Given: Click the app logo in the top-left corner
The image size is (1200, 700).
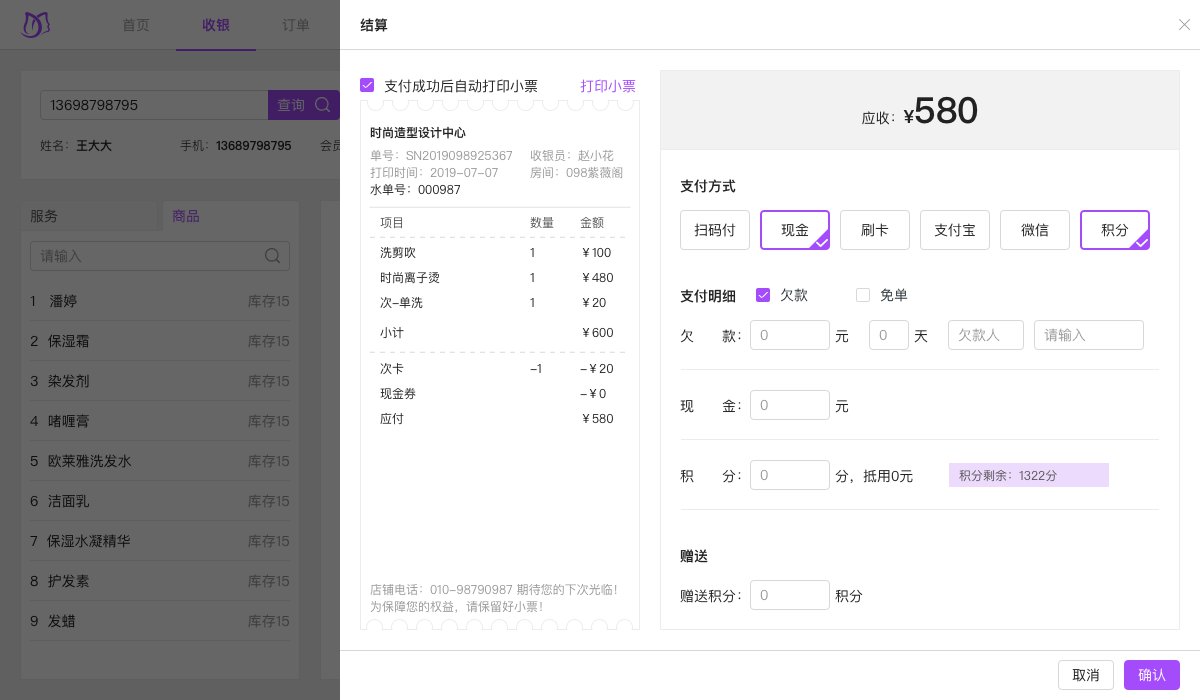Looking at the screenshot, I should (36, 25).
